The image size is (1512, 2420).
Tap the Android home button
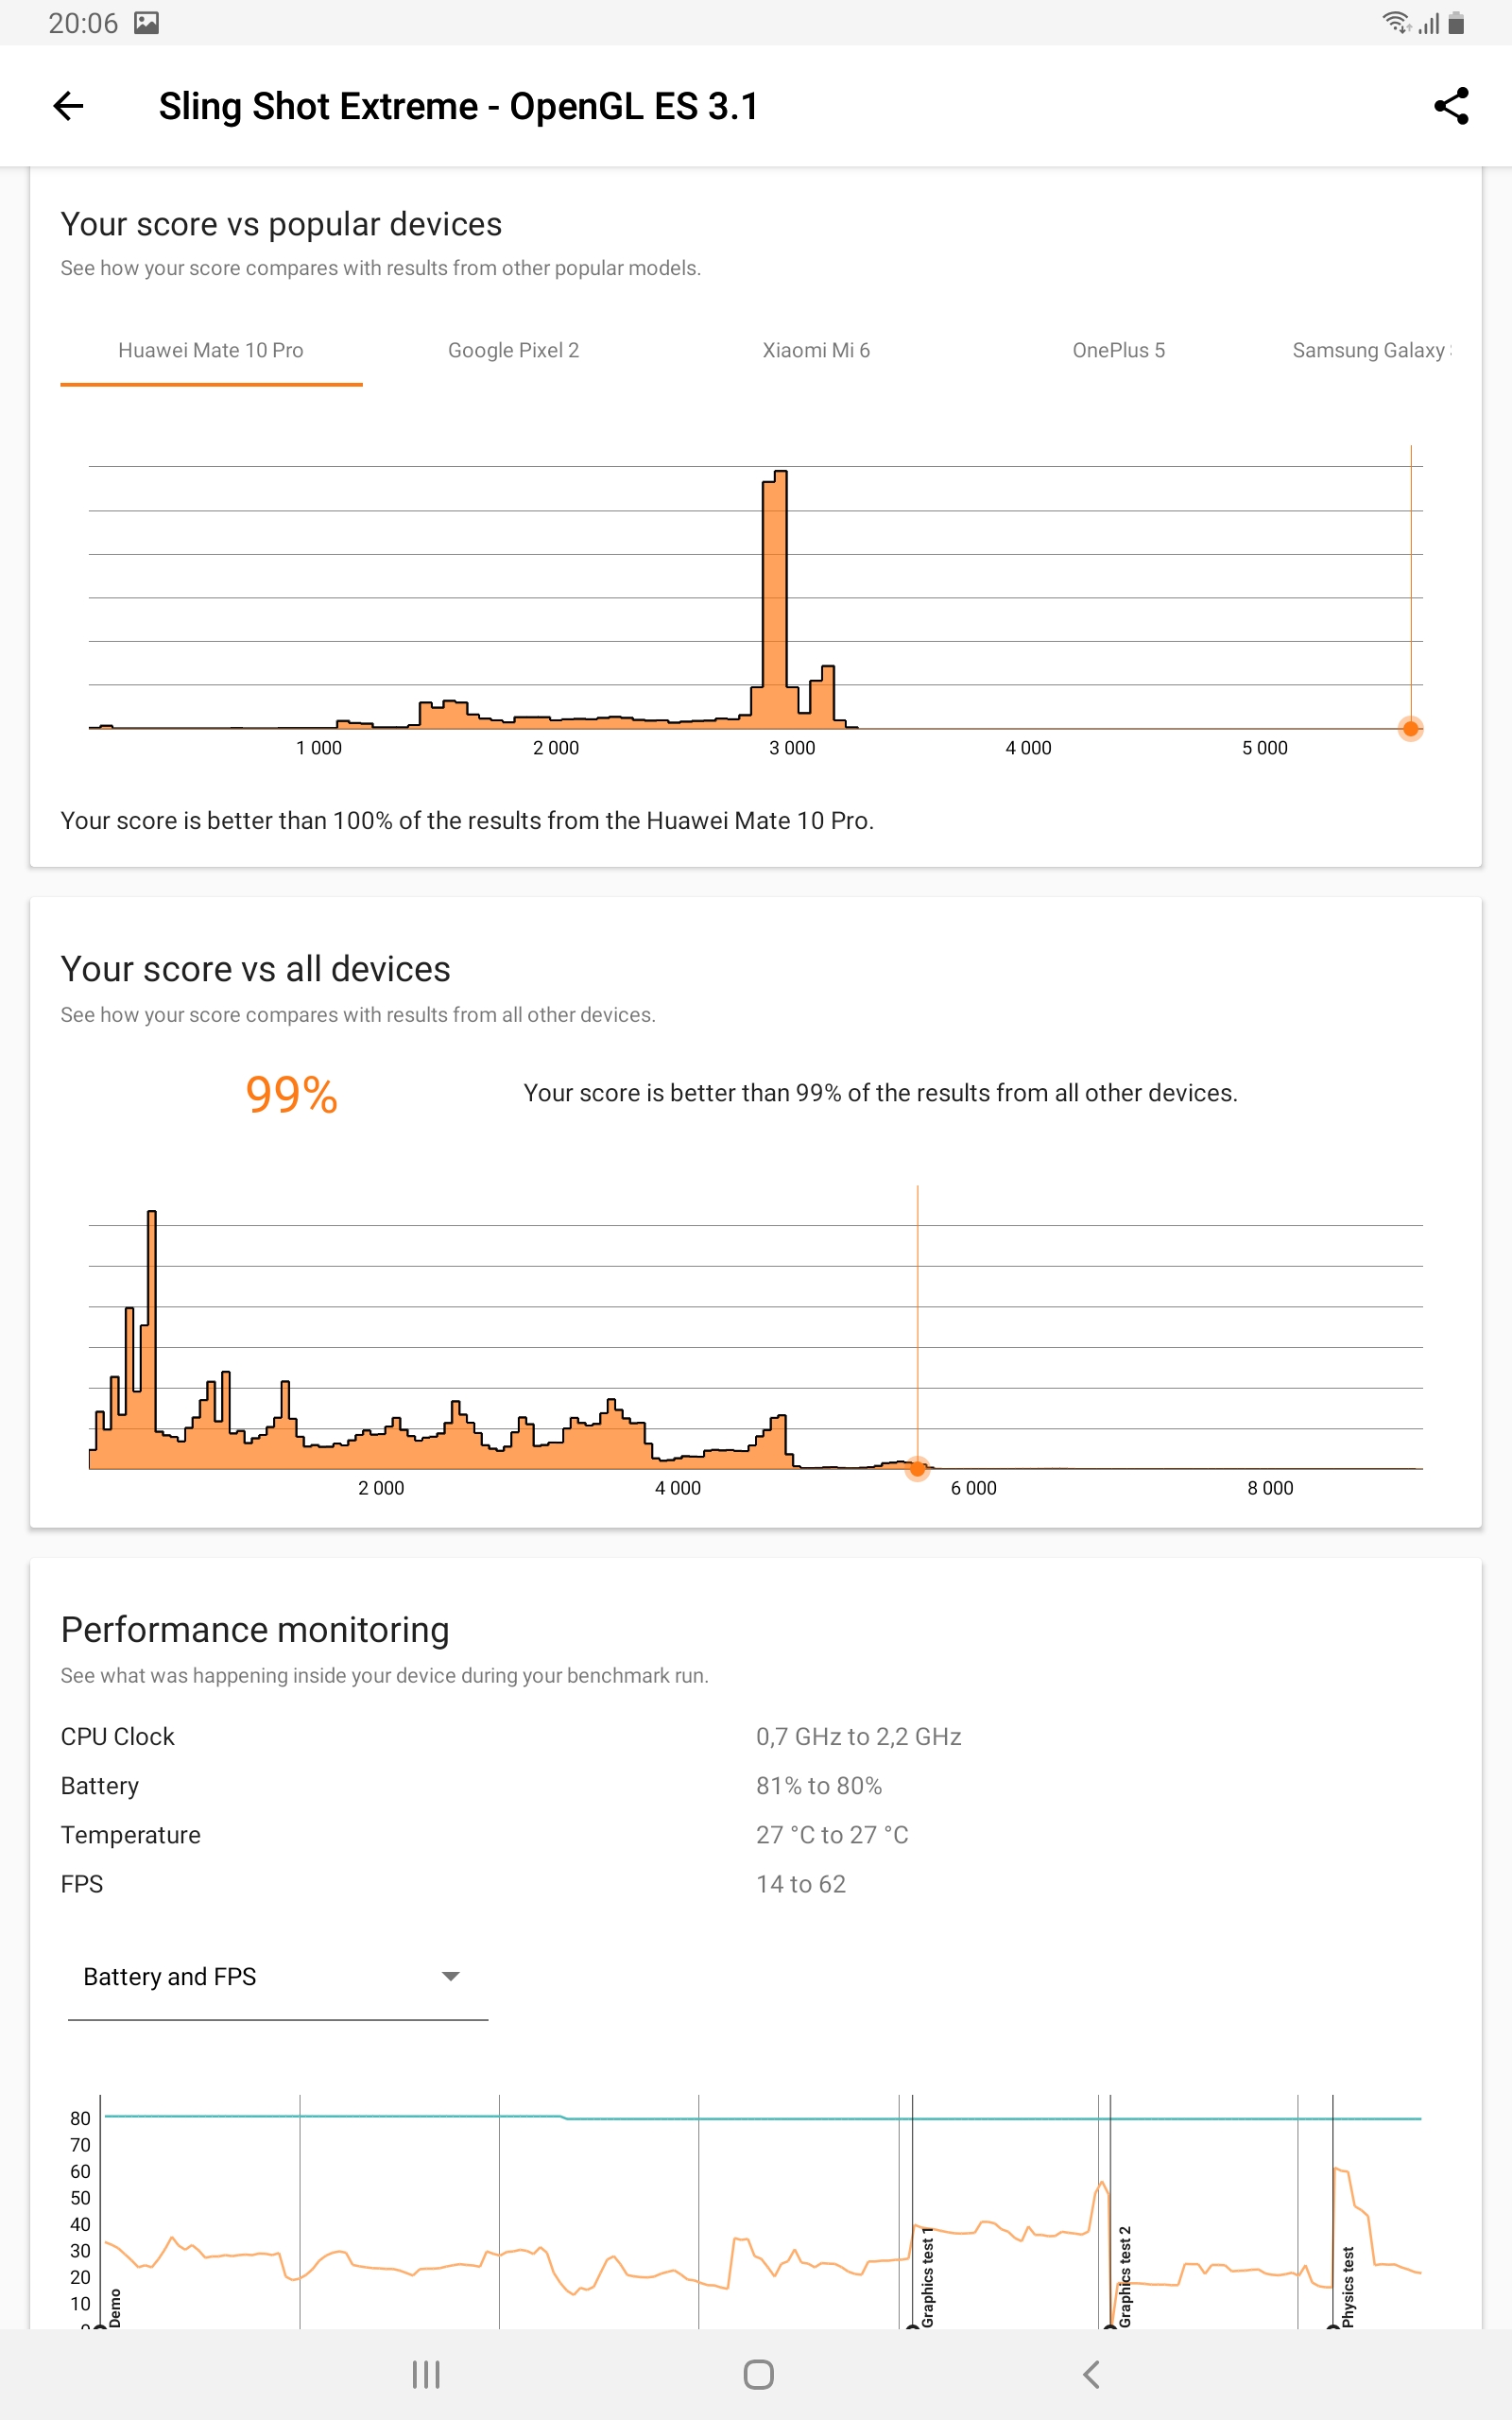(758, 2374)
